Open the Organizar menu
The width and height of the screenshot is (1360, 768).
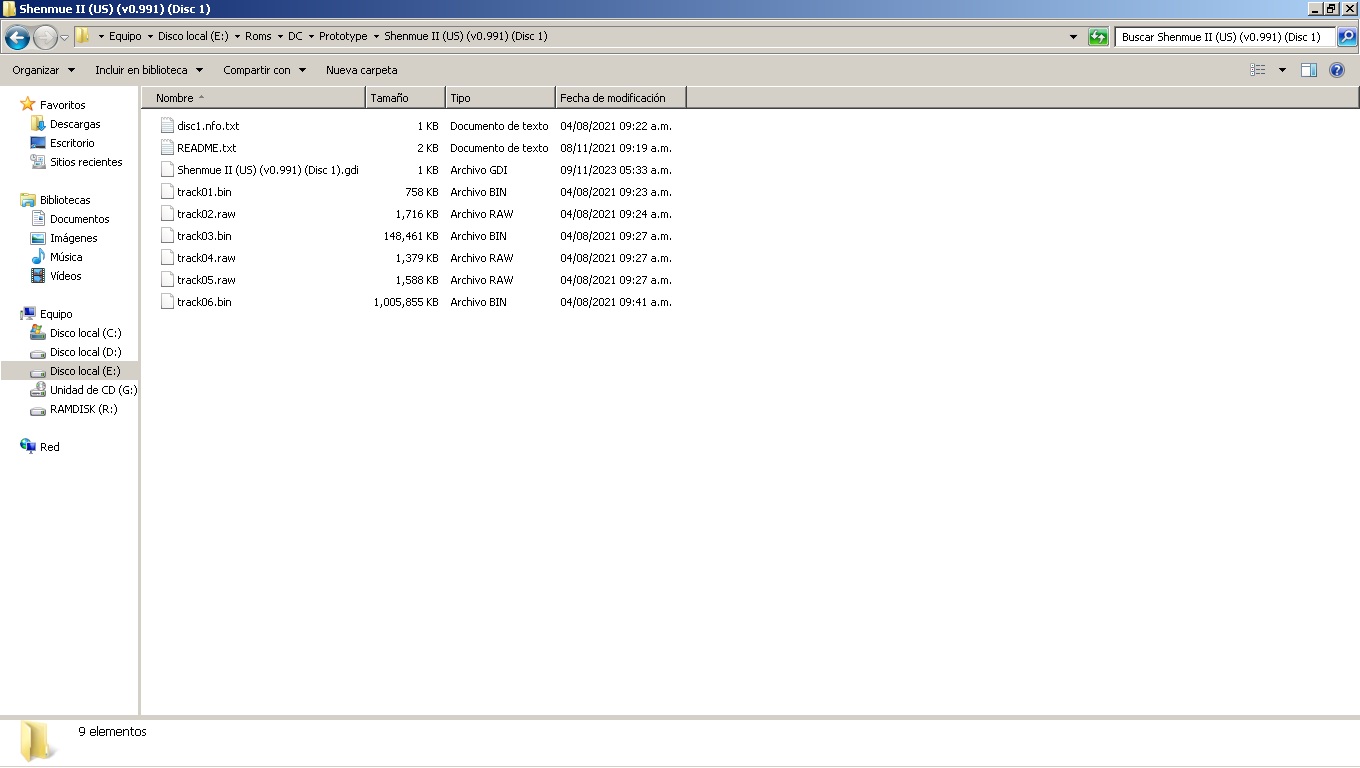pyautogui.click(x=44, y=70)
